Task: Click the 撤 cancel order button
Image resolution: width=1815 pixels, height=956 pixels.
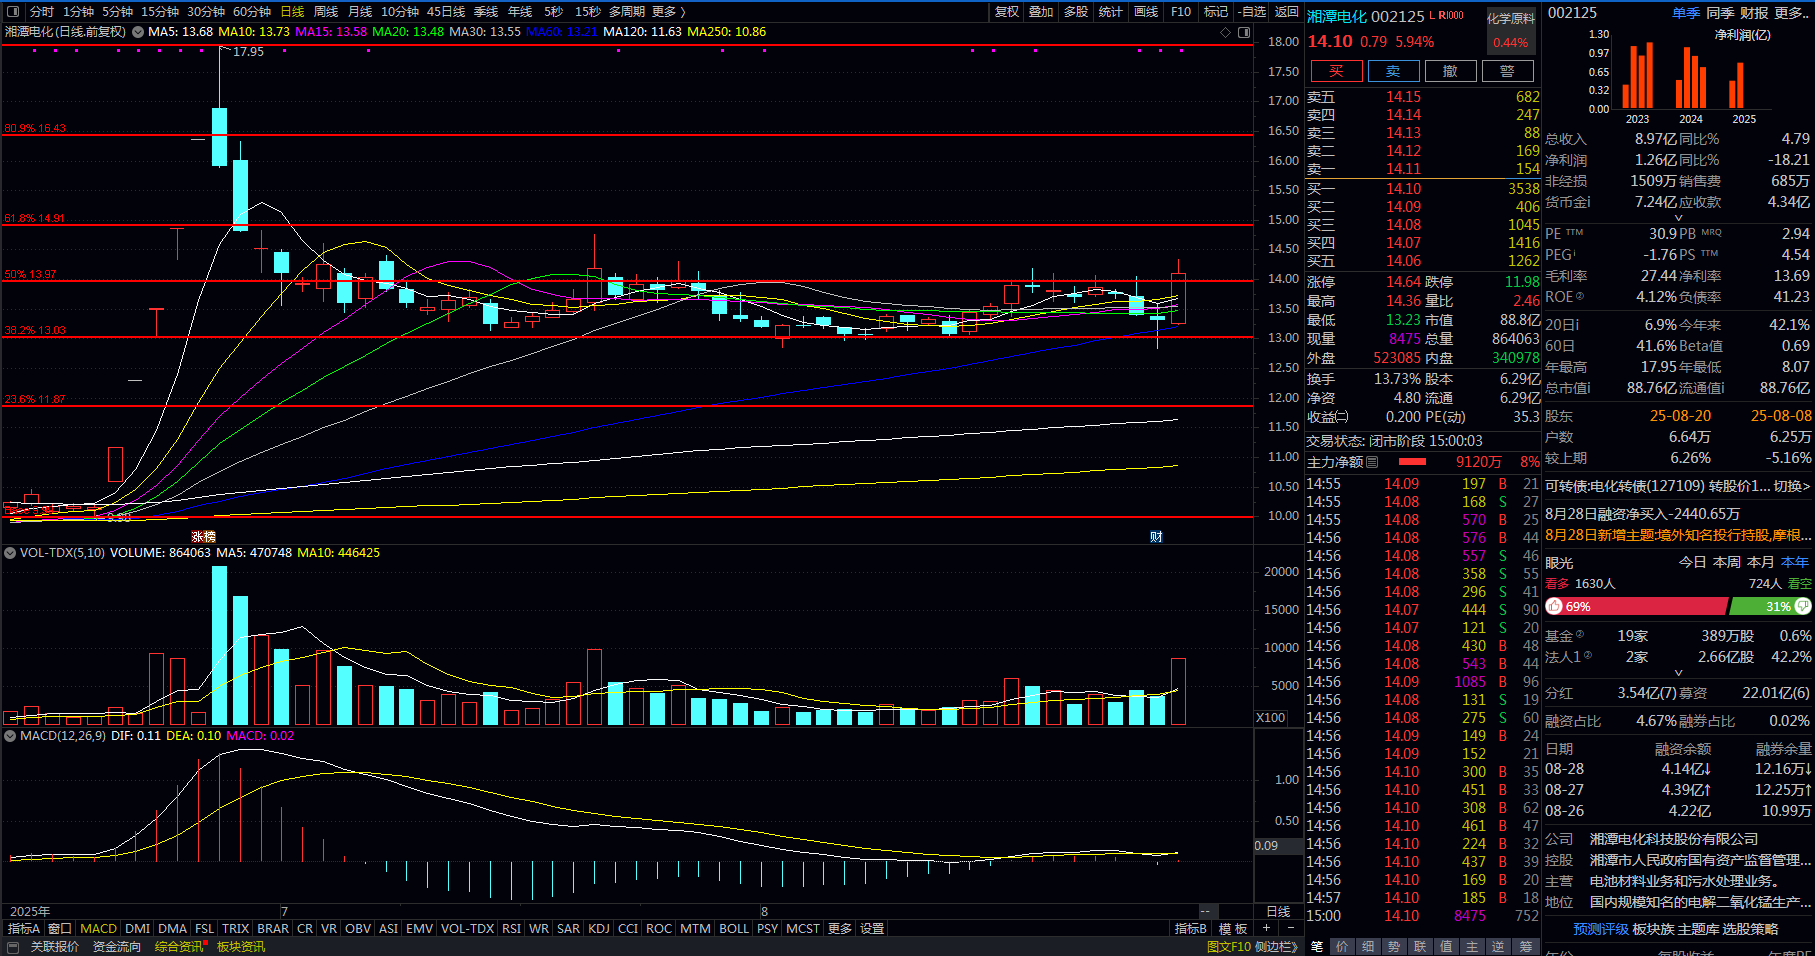Action: pyautogui.click(x=1450, y=71)
